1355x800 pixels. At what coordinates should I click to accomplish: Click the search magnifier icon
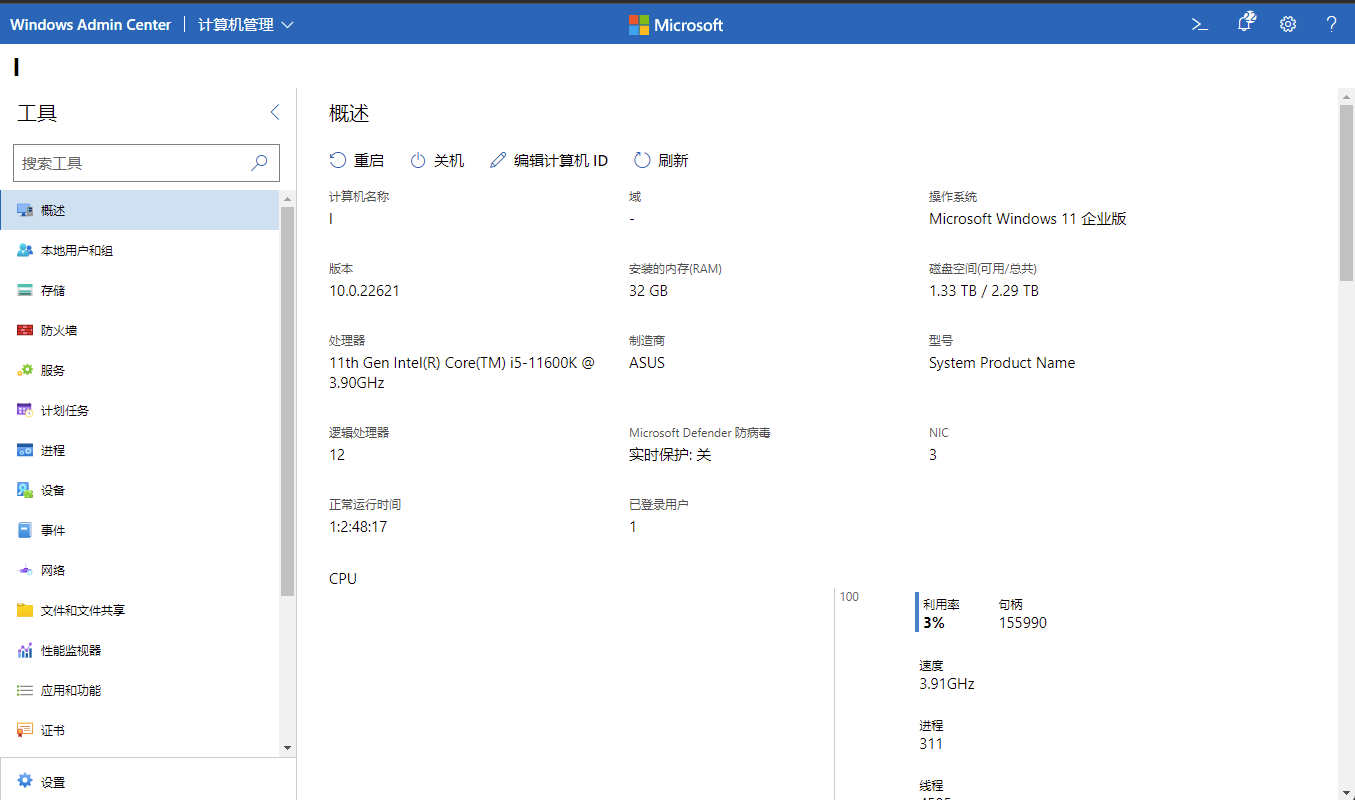click(x=259, y=163)
